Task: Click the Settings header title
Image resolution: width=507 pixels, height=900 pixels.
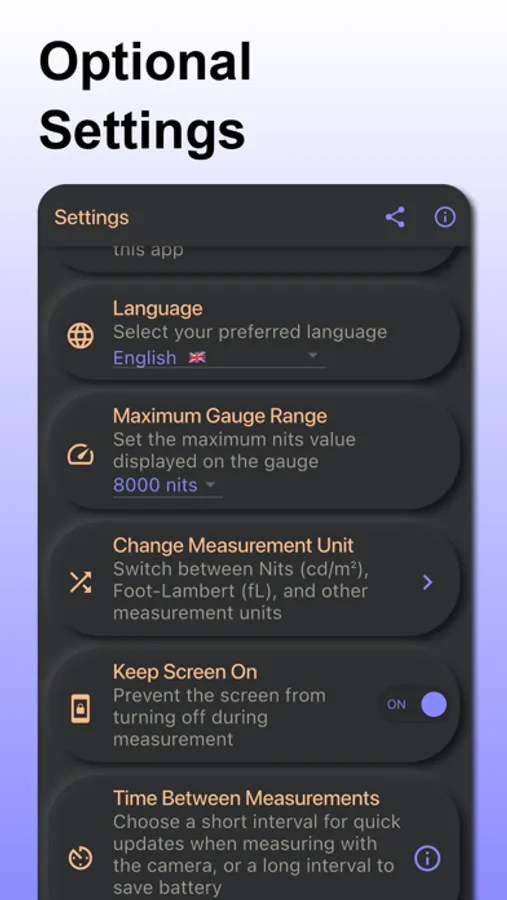Action: [x=91, y=218]
